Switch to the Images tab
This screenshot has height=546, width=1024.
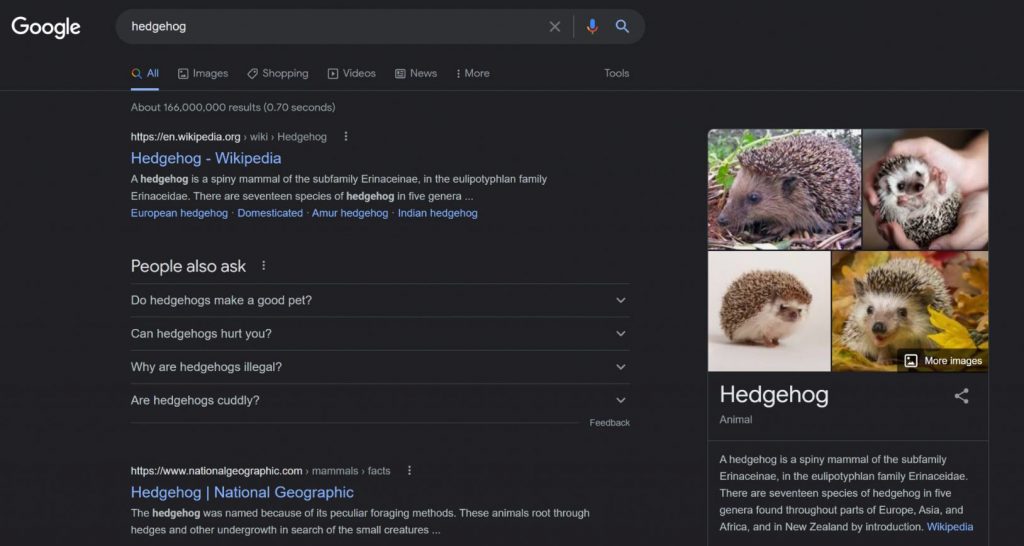click(x=203, y=73)
